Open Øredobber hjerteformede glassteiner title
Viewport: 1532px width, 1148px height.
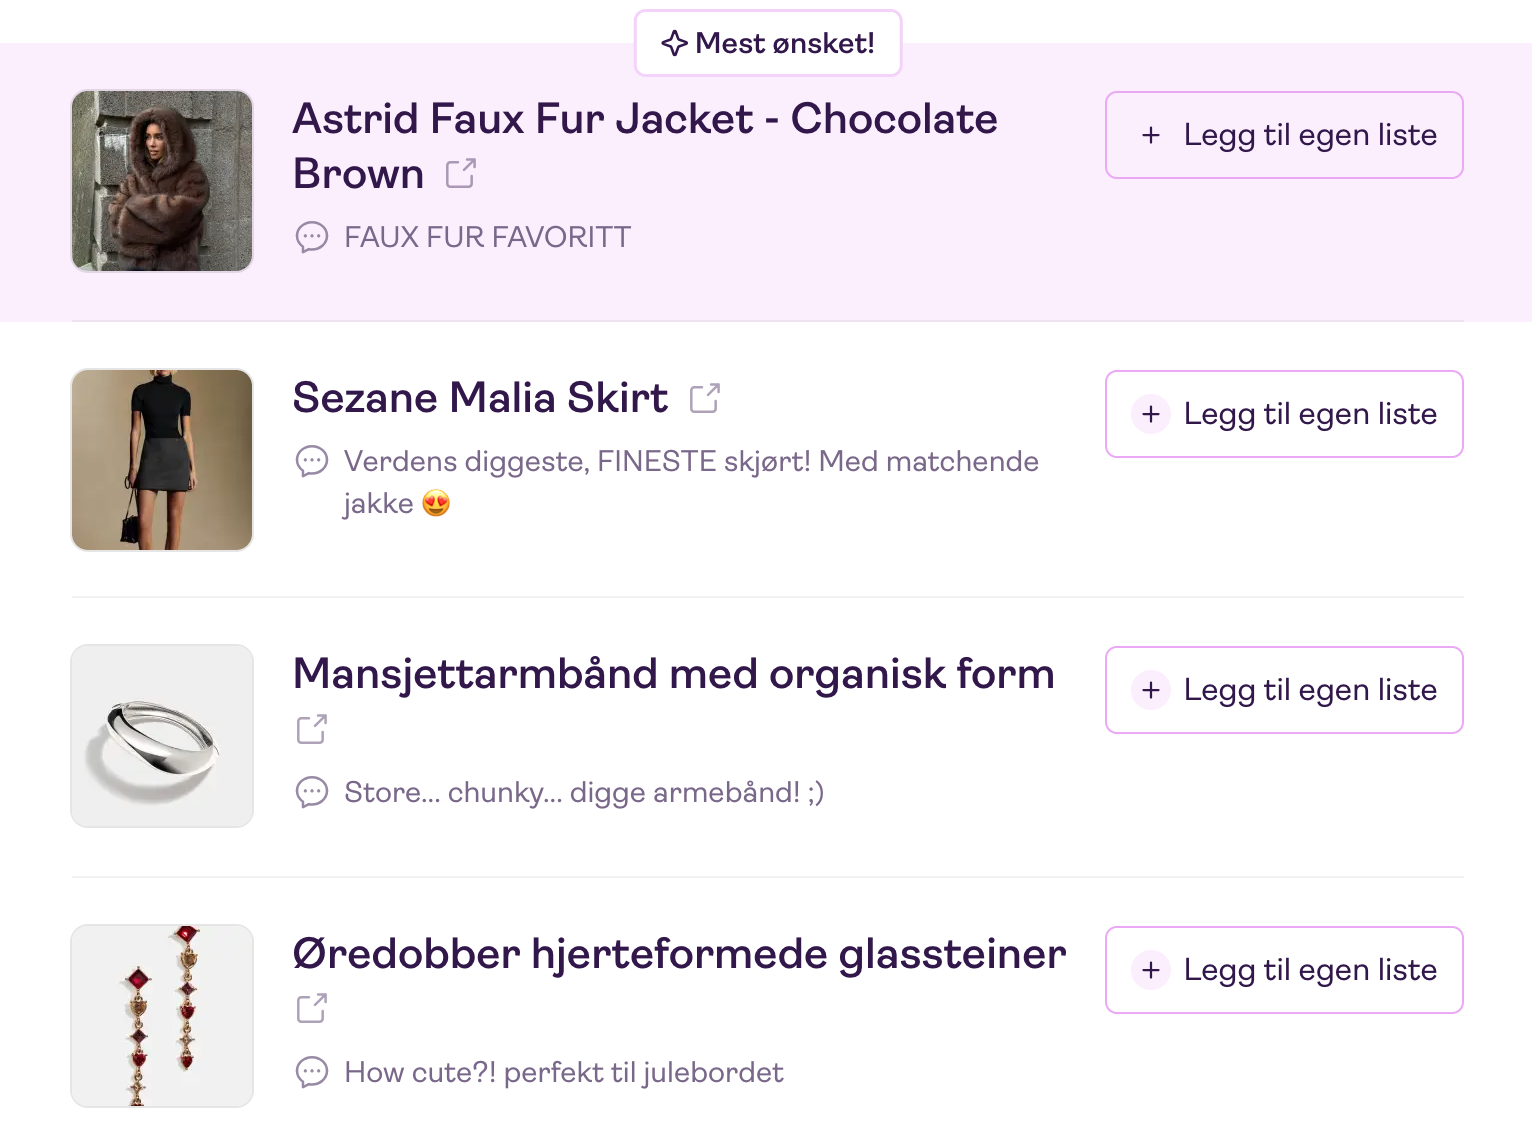point(679,954)
